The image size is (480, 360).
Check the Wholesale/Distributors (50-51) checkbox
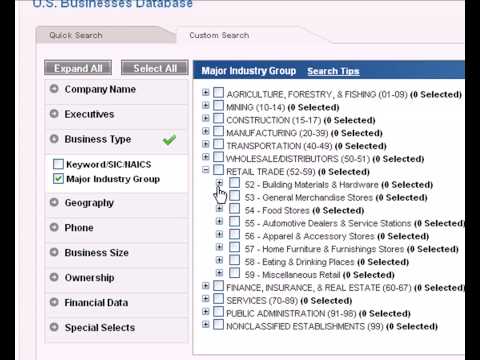pos(218,157)
